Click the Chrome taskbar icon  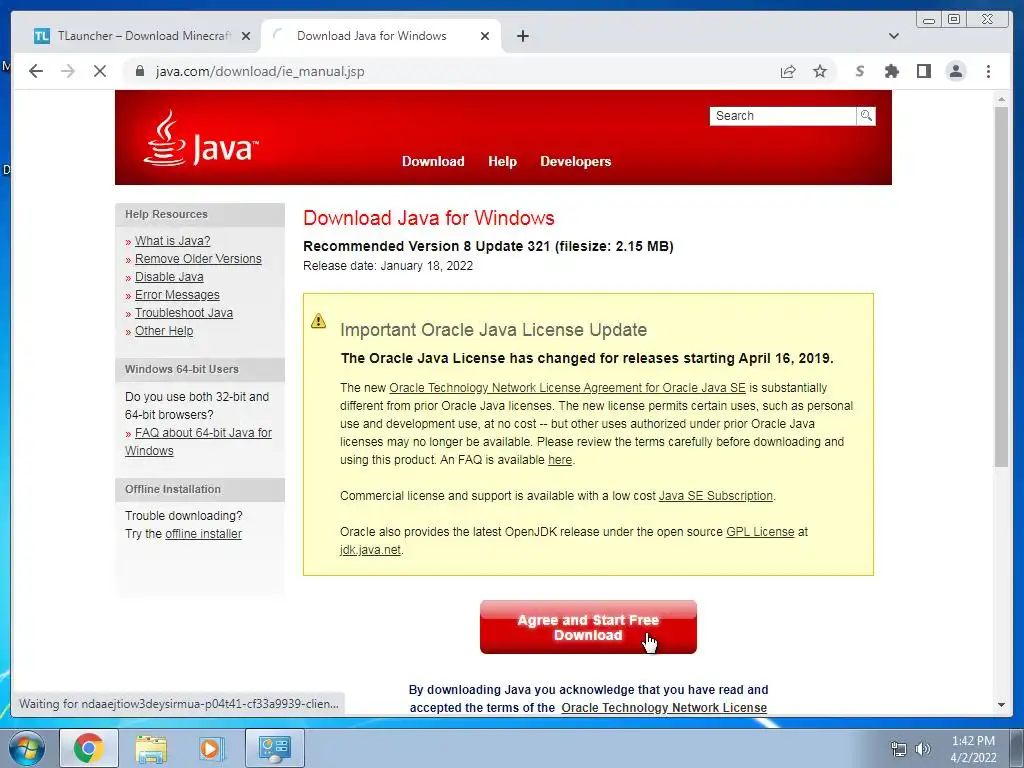click(89, 748)
